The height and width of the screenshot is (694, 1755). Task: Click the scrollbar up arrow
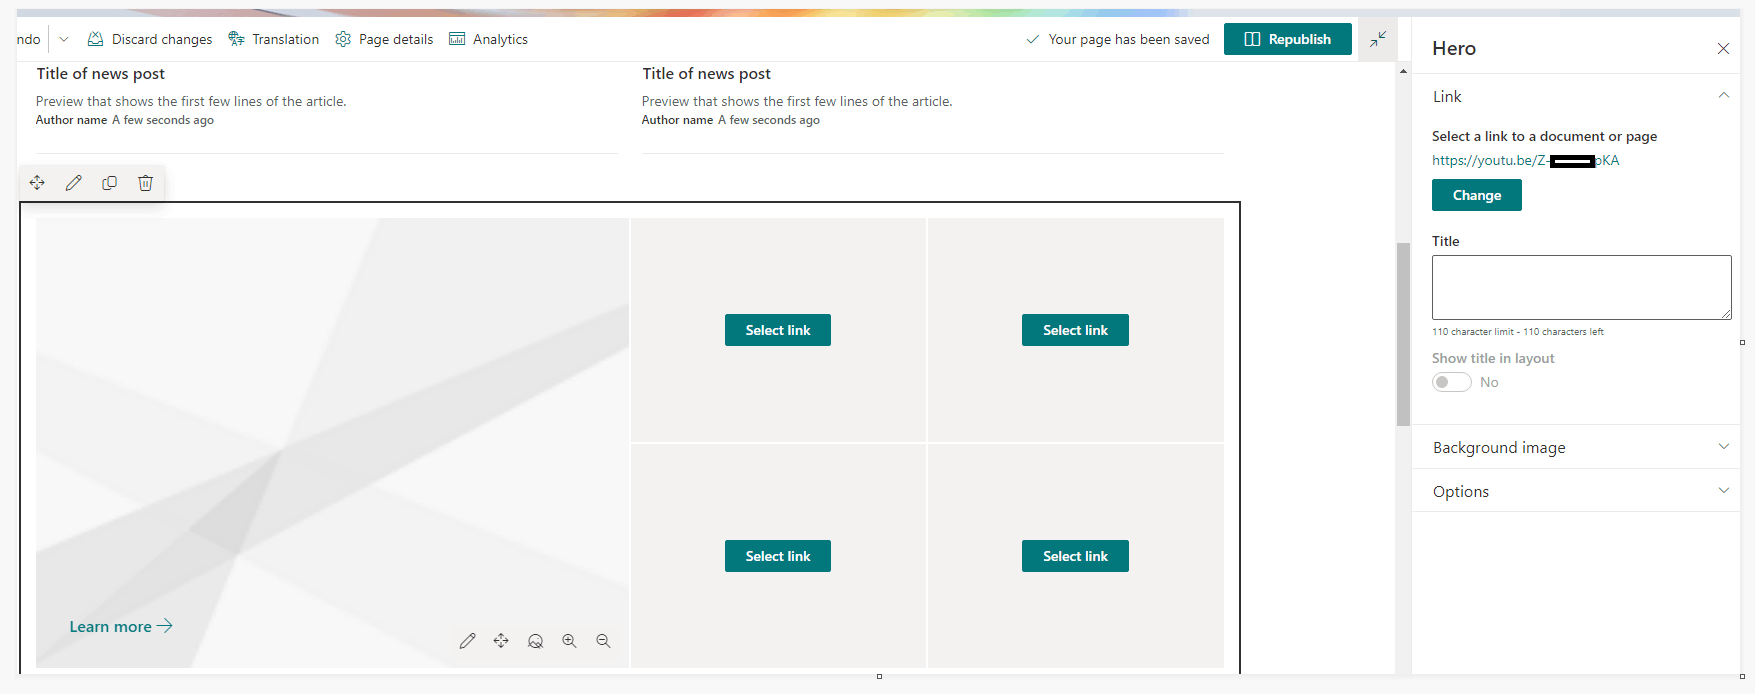pos(1403,71)
